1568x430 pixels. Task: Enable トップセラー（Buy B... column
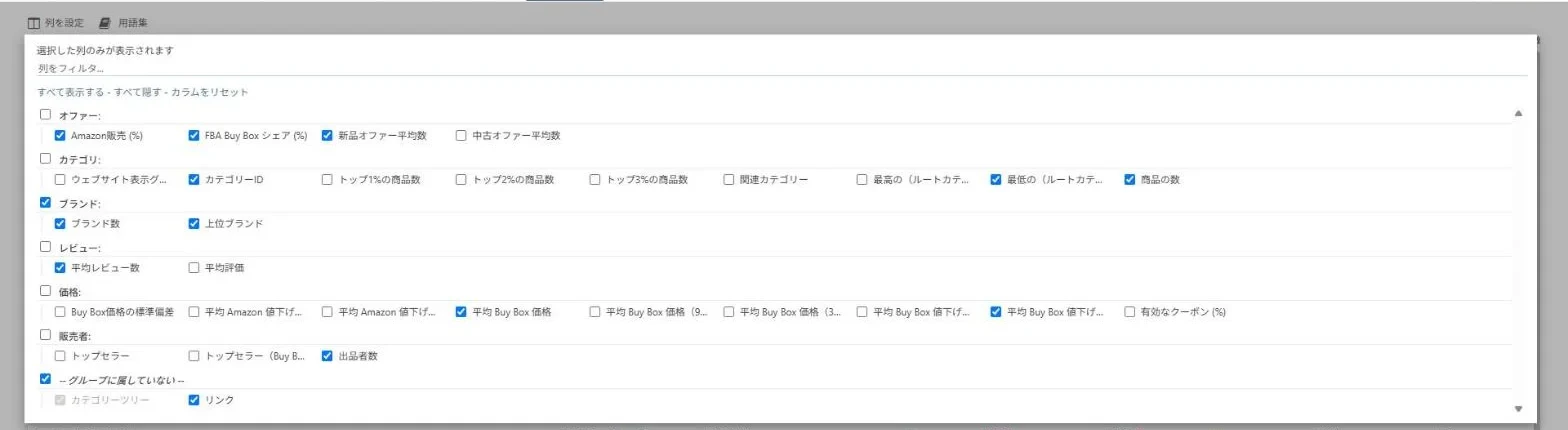point(194,355)
